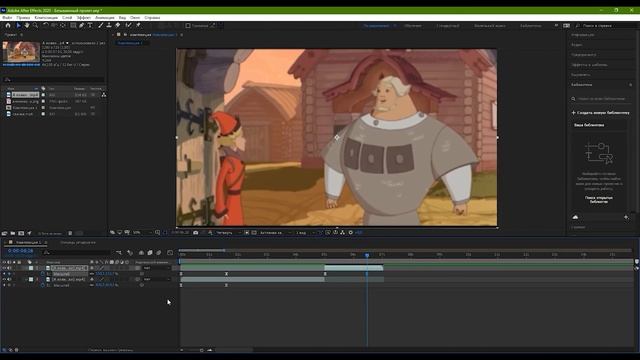The height and width of the screenshot is (360, 640).
Task: Open the parent dropdown of first layer
Action: click(156, 268)
